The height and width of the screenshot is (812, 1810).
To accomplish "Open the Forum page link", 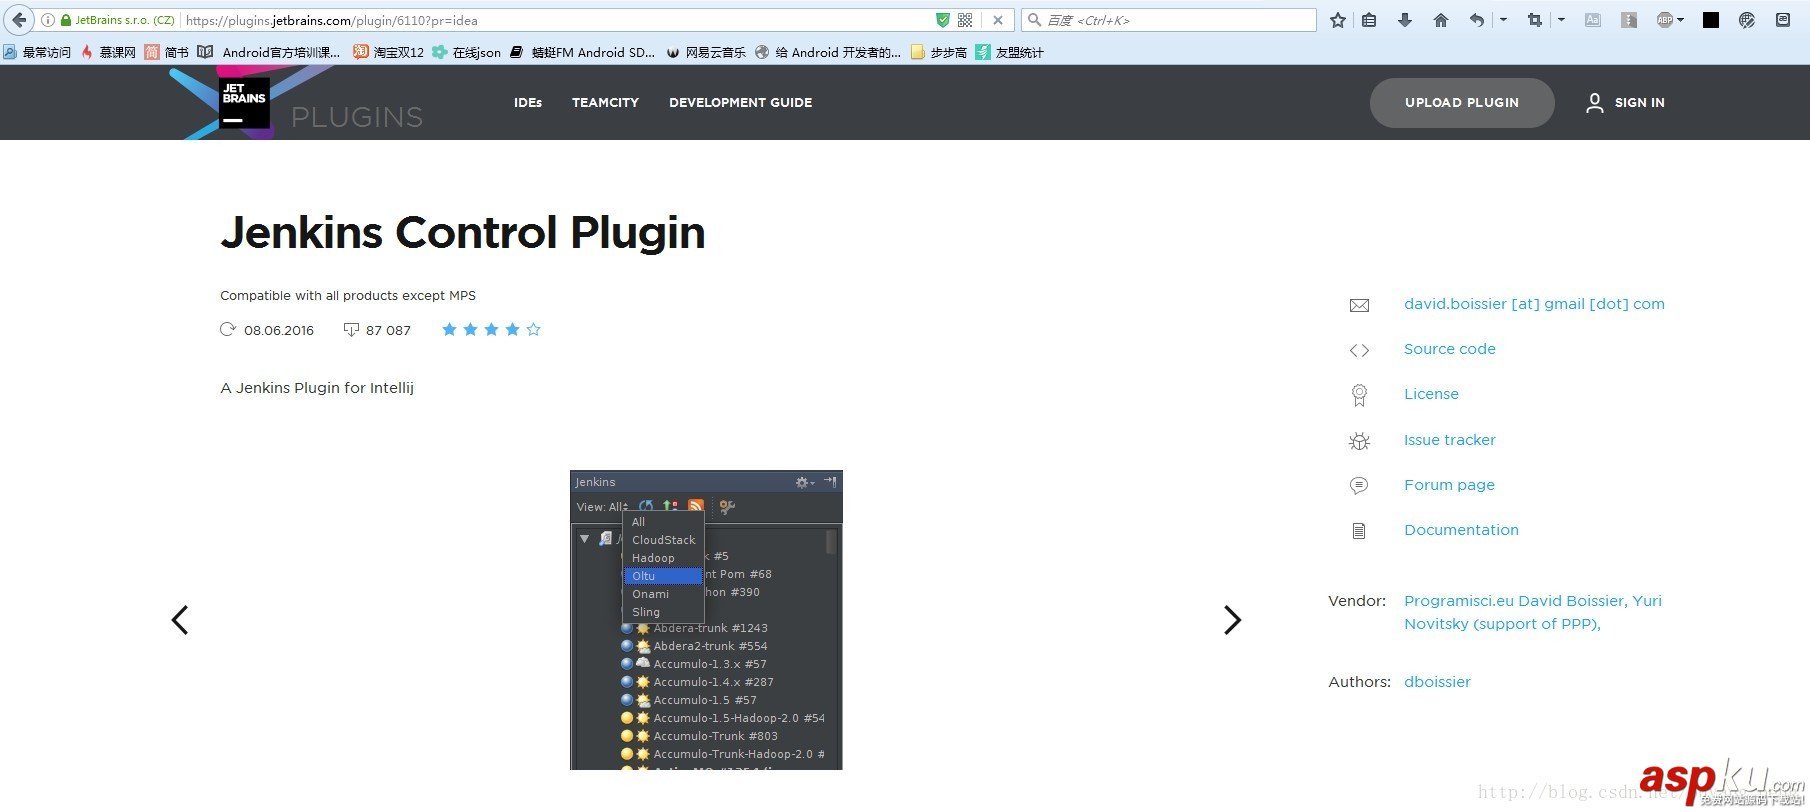I will coord(1449,485).
